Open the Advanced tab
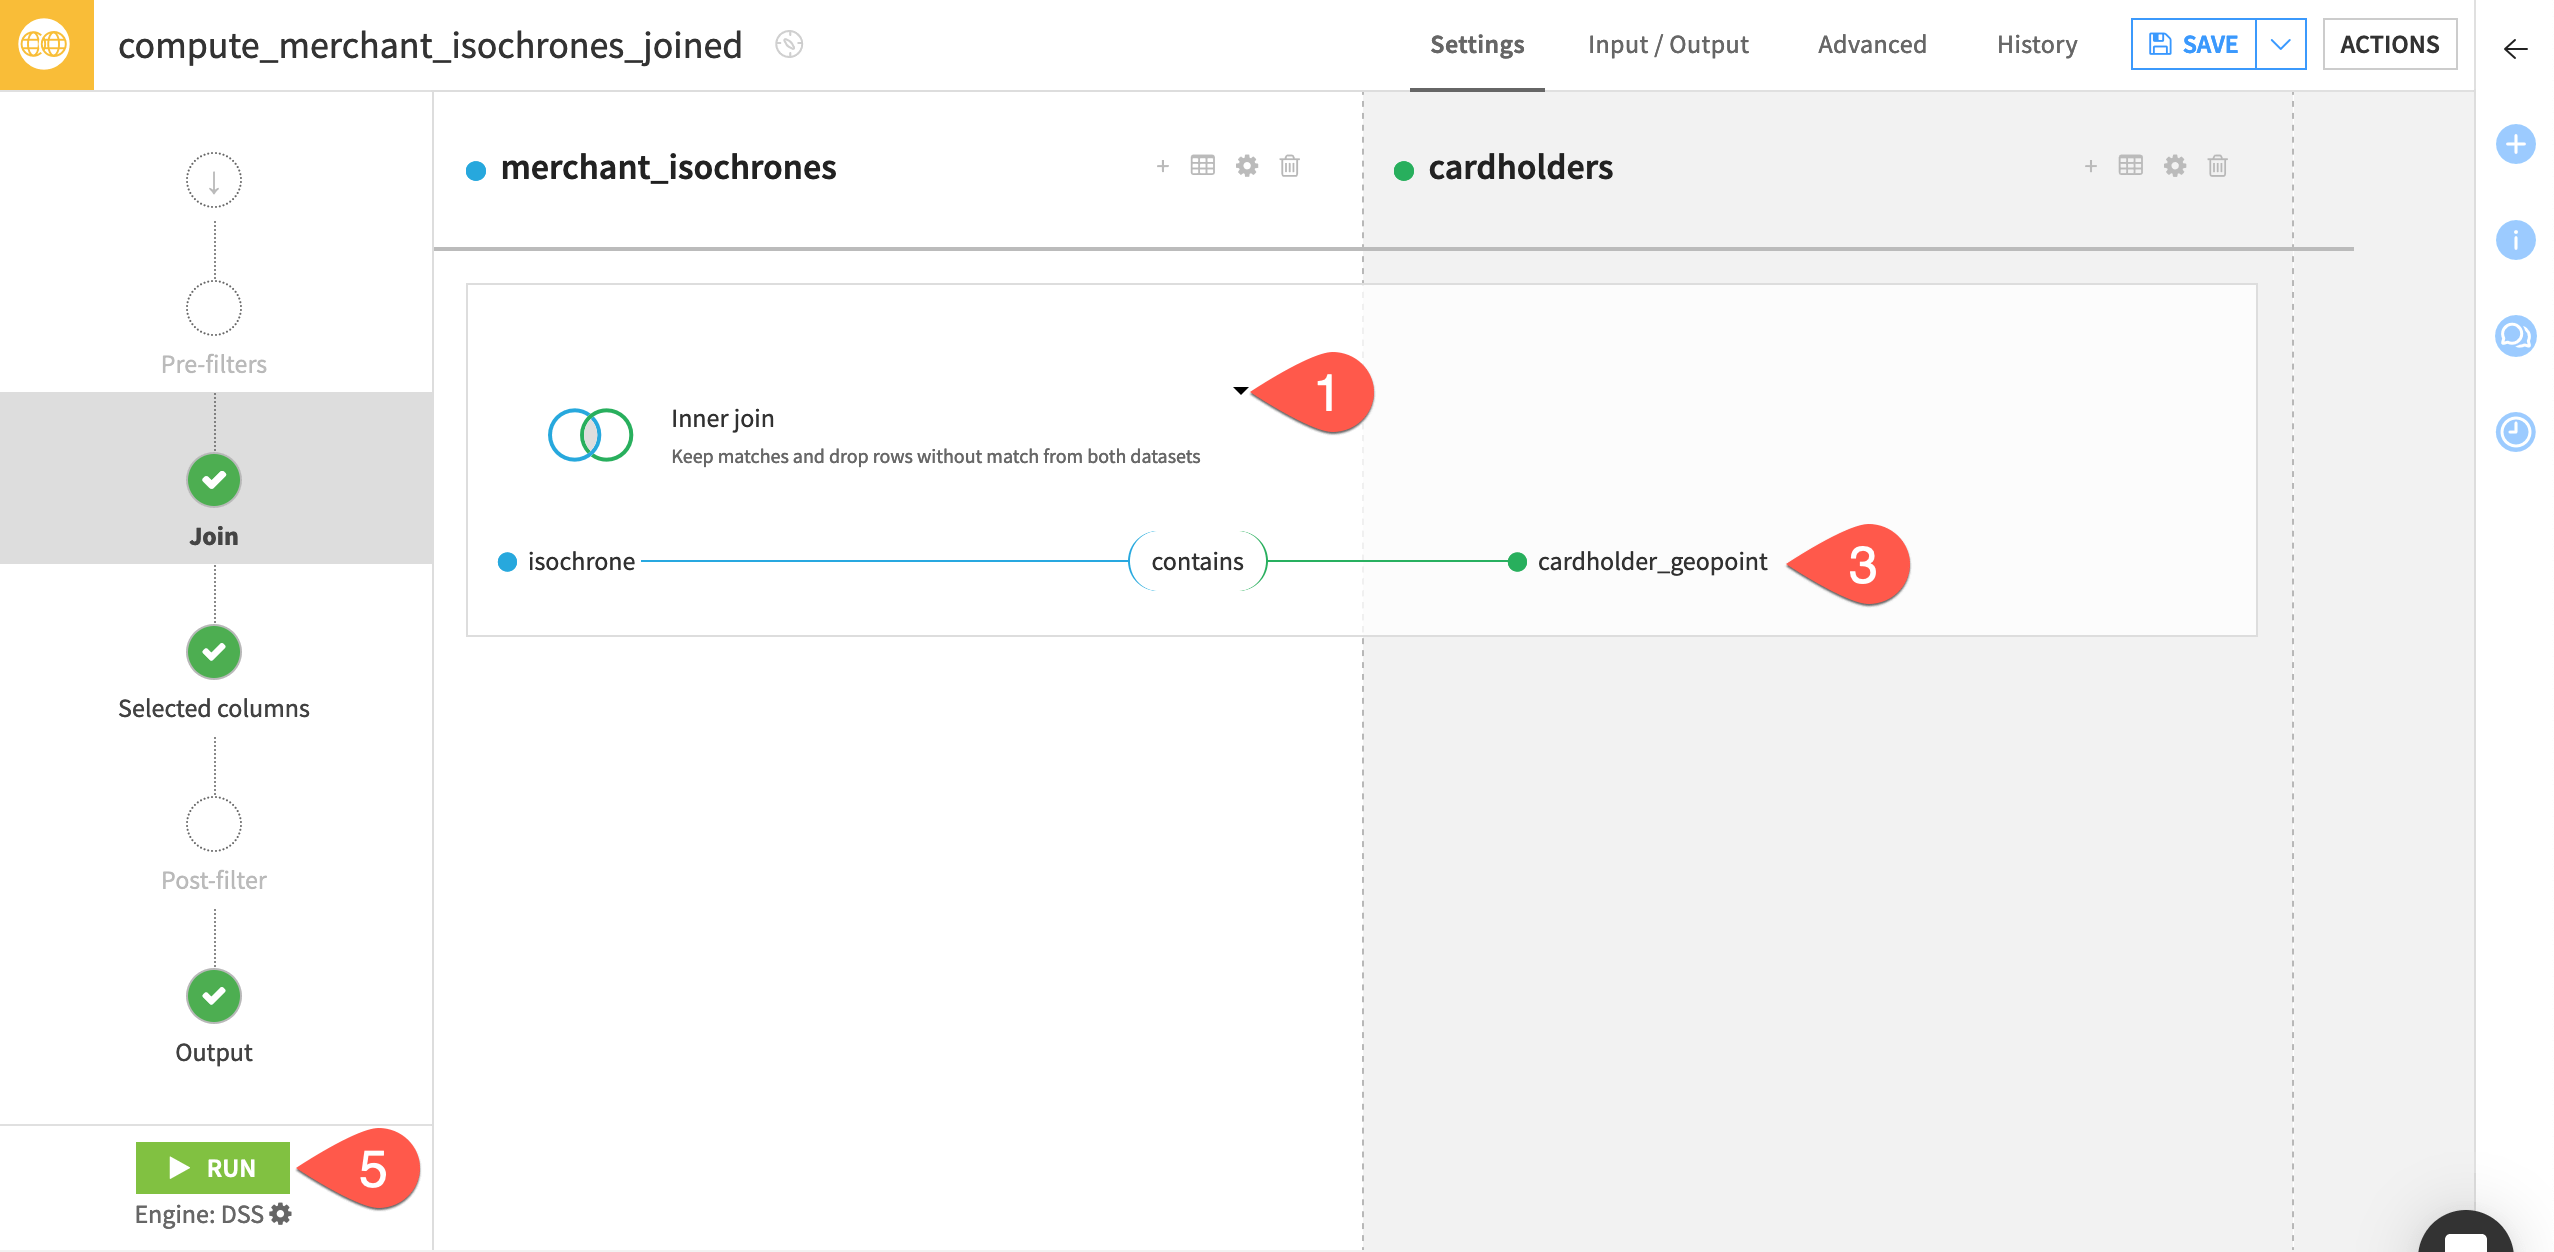This screenshot has width=2554, height=1252. tap(1871, 44)
